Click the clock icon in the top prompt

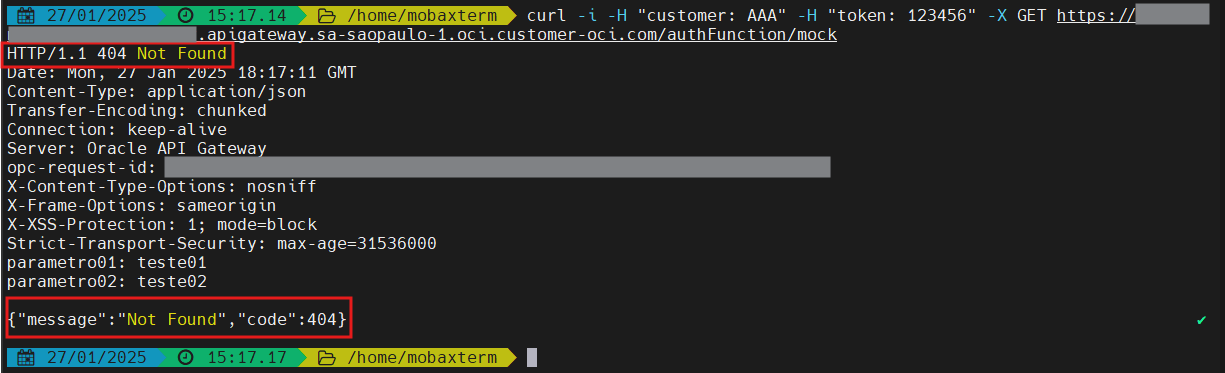point(186,16)
